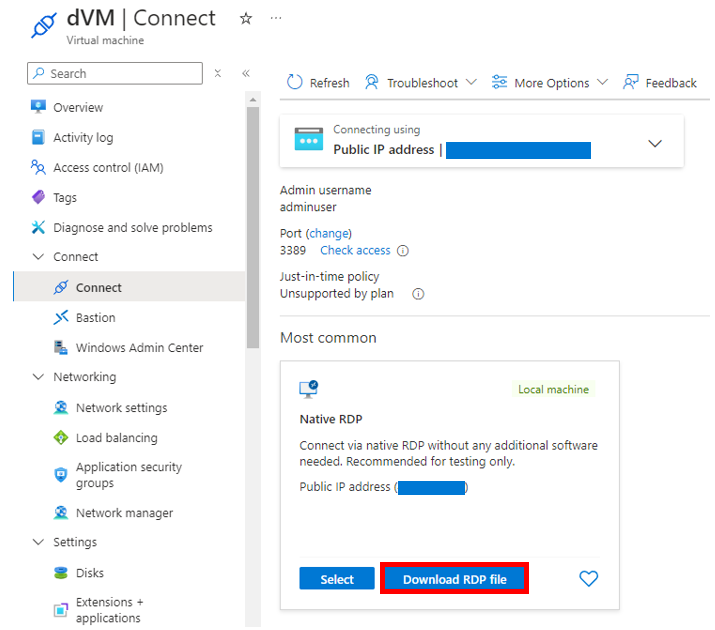
Task: Click the green Load balancing icon
Action: (61, 438)
